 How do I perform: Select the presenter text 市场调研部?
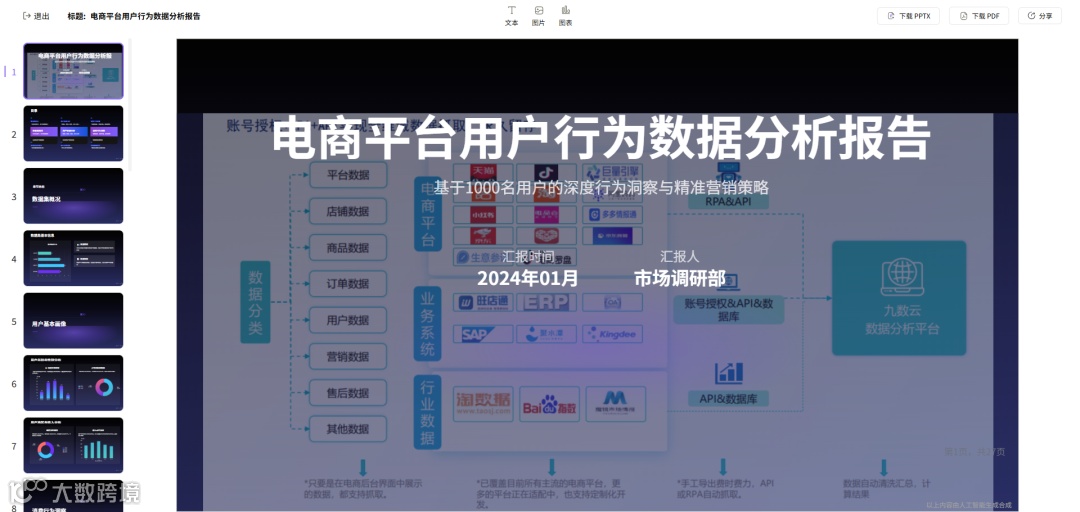click(x=680, y=278)
